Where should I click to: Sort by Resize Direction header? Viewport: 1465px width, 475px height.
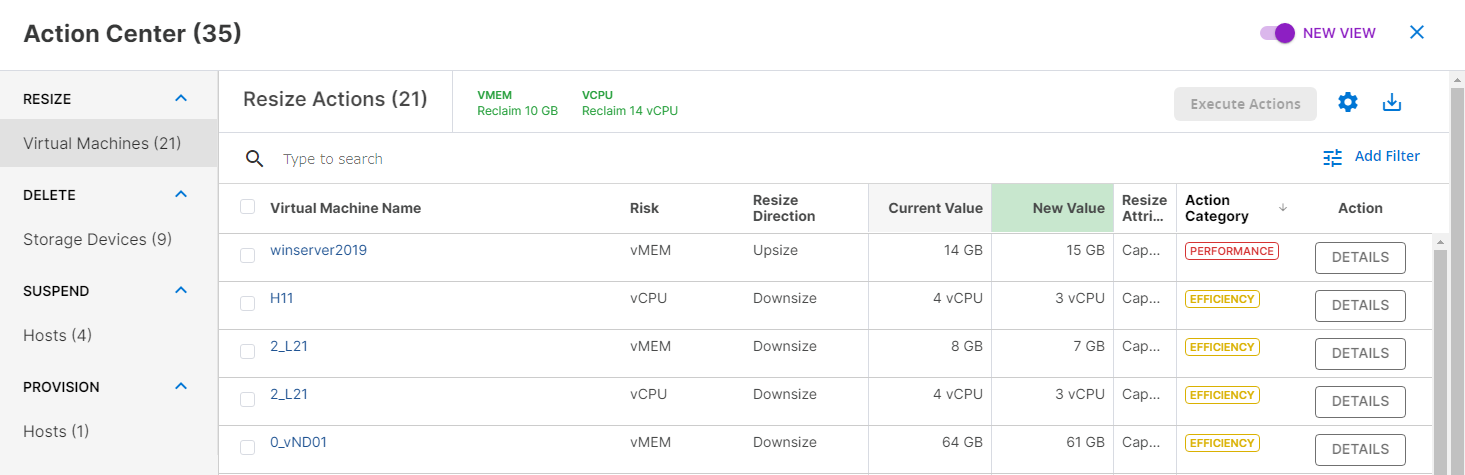point(784,208)
